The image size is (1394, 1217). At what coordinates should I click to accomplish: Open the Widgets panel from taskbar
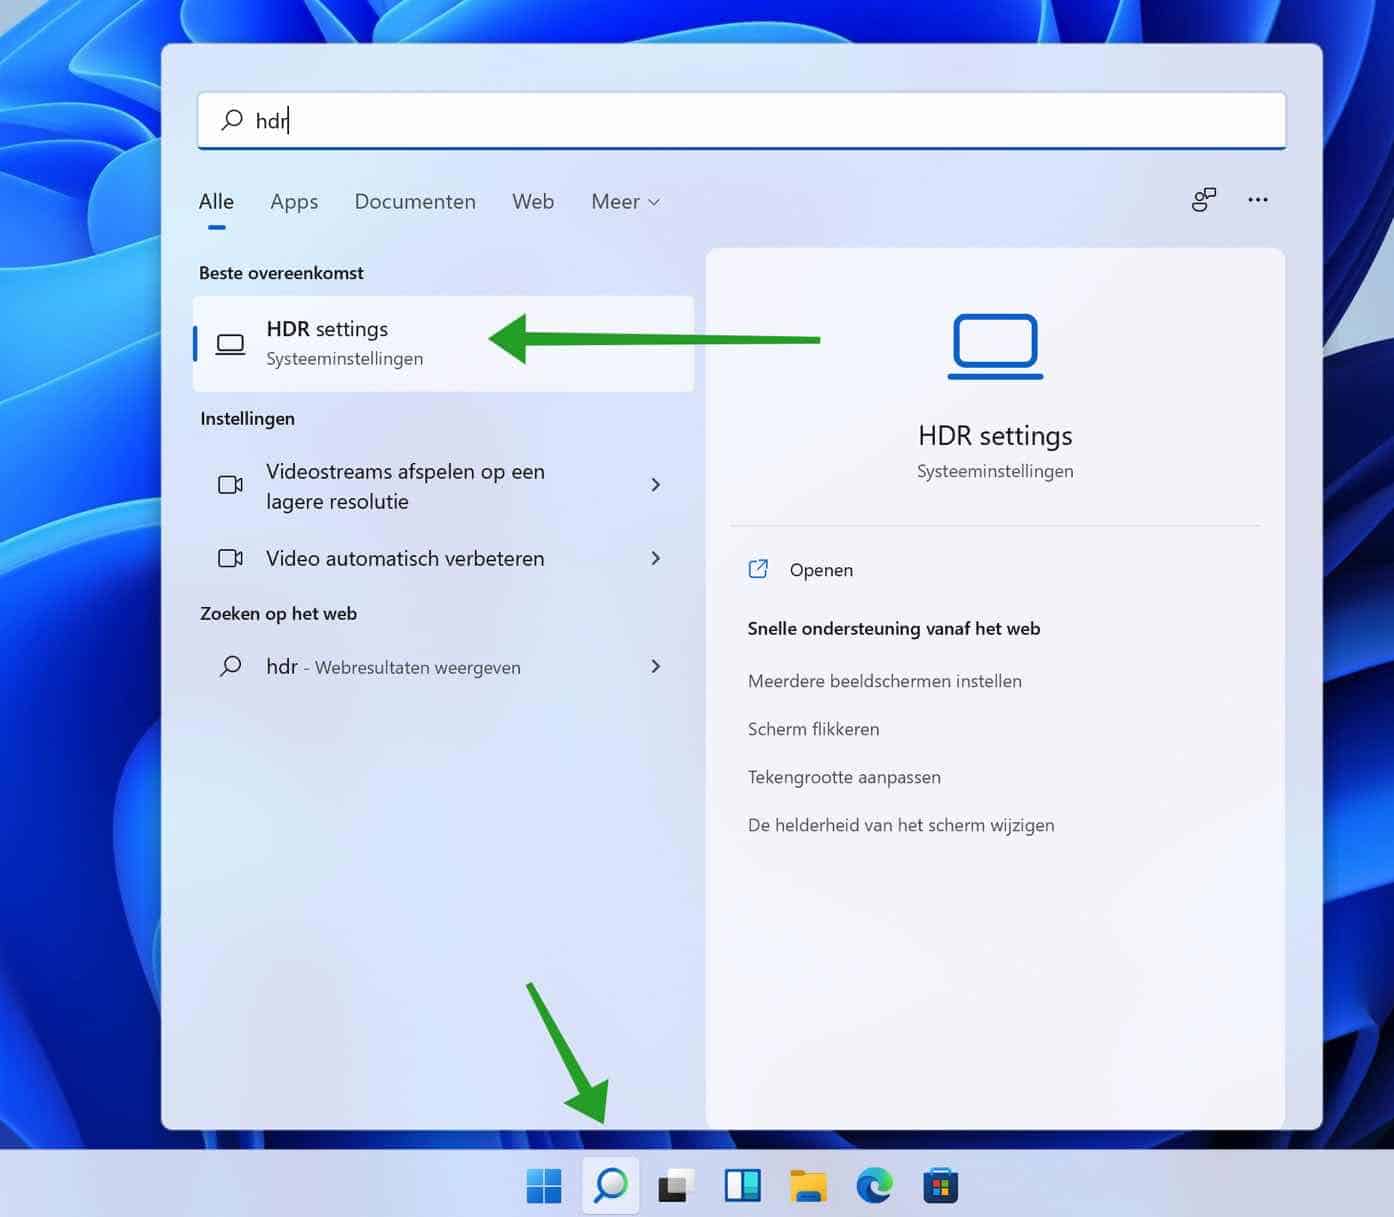pyautogui.click(x=742, y=1186)
